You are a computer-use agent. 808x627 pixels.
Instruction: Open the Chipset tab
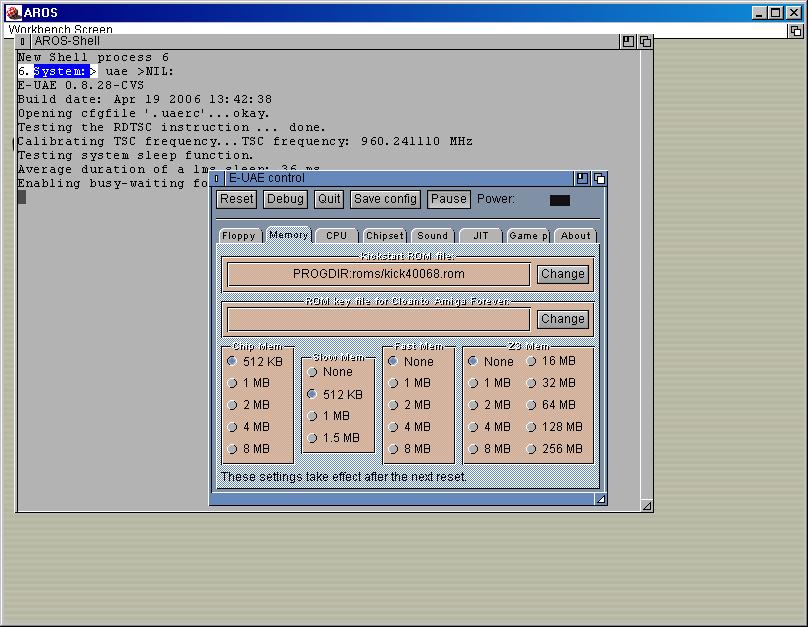pos(384,235)
